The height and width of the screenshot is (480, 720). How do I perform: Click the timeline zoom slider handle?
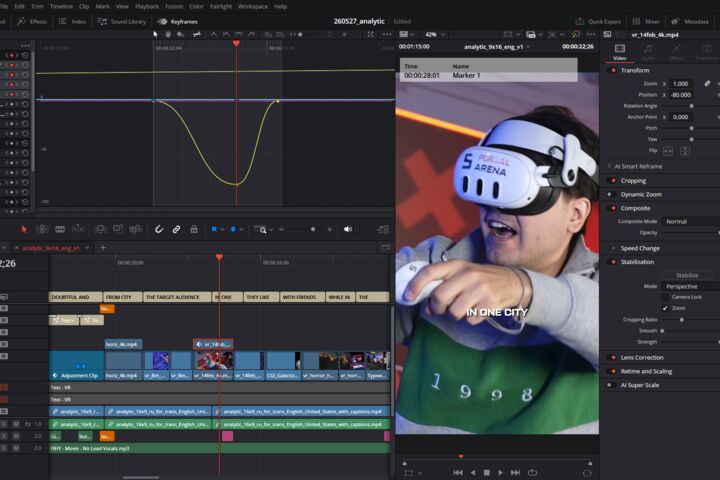[x=313, y=229]
